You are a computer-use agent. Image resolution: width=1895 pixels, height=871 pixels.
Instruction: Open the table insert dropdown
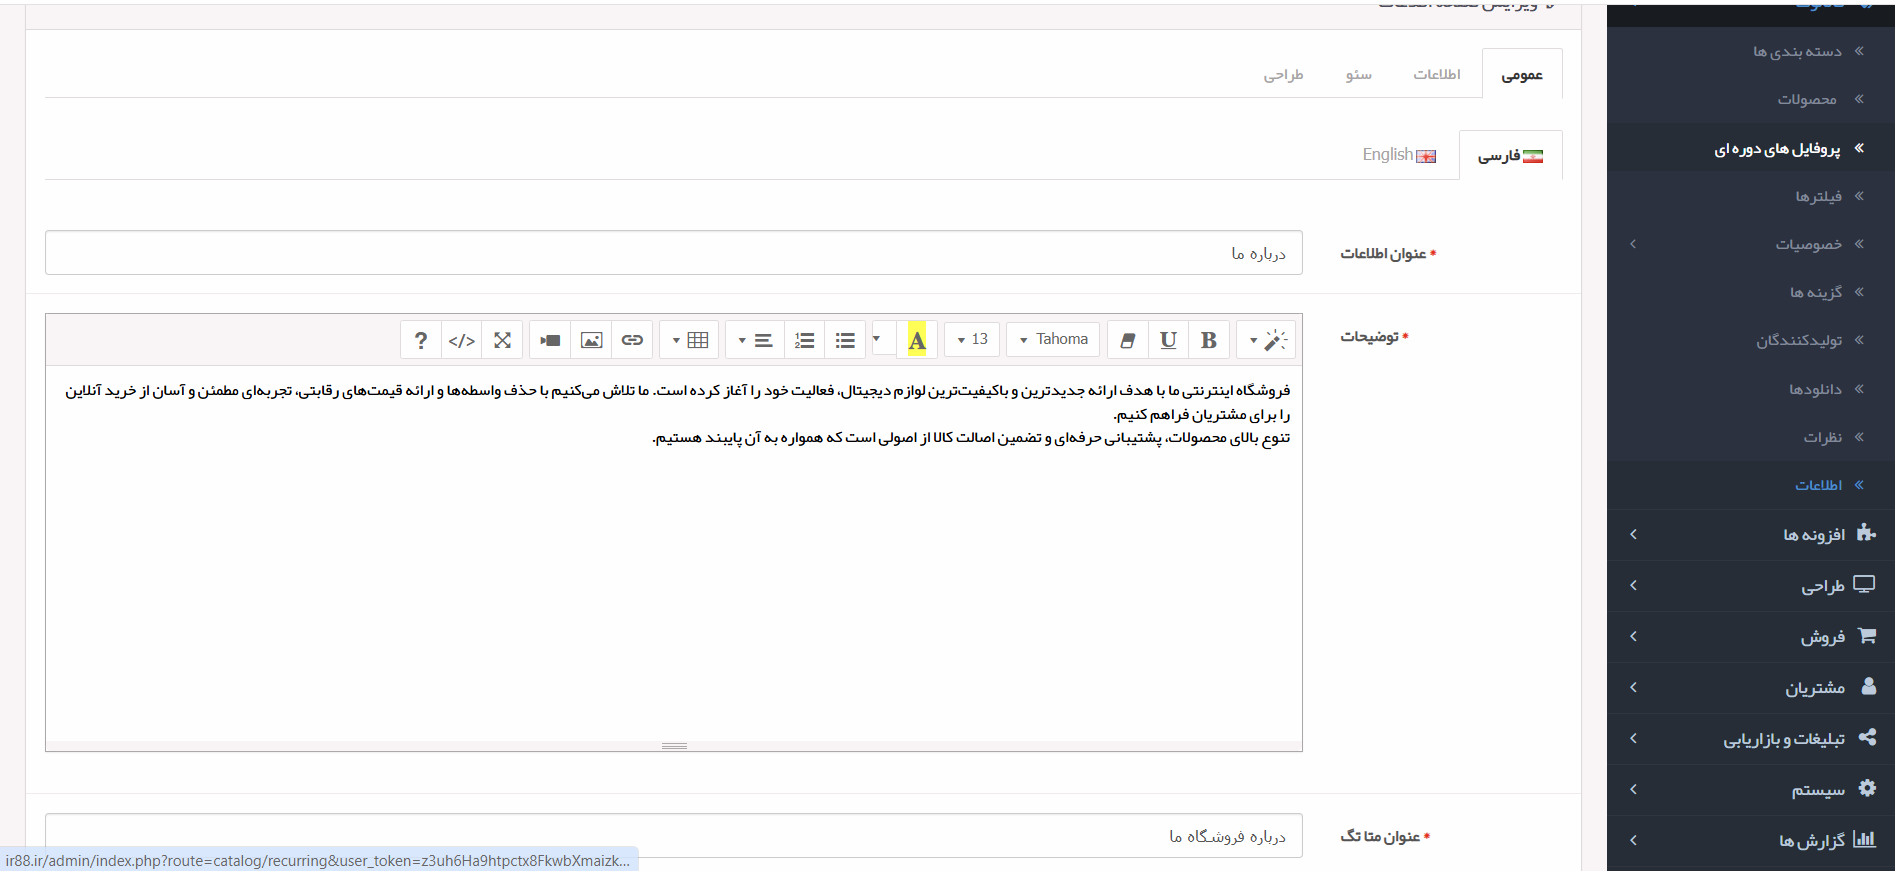click(x=689, y=340)
